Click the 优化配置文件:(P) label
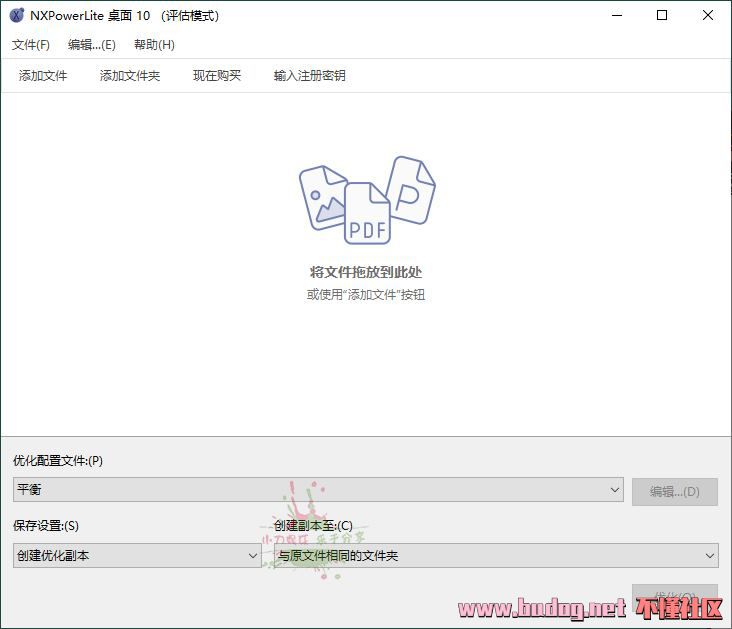The height and width of the screenshot is (629, 732). 58,461
